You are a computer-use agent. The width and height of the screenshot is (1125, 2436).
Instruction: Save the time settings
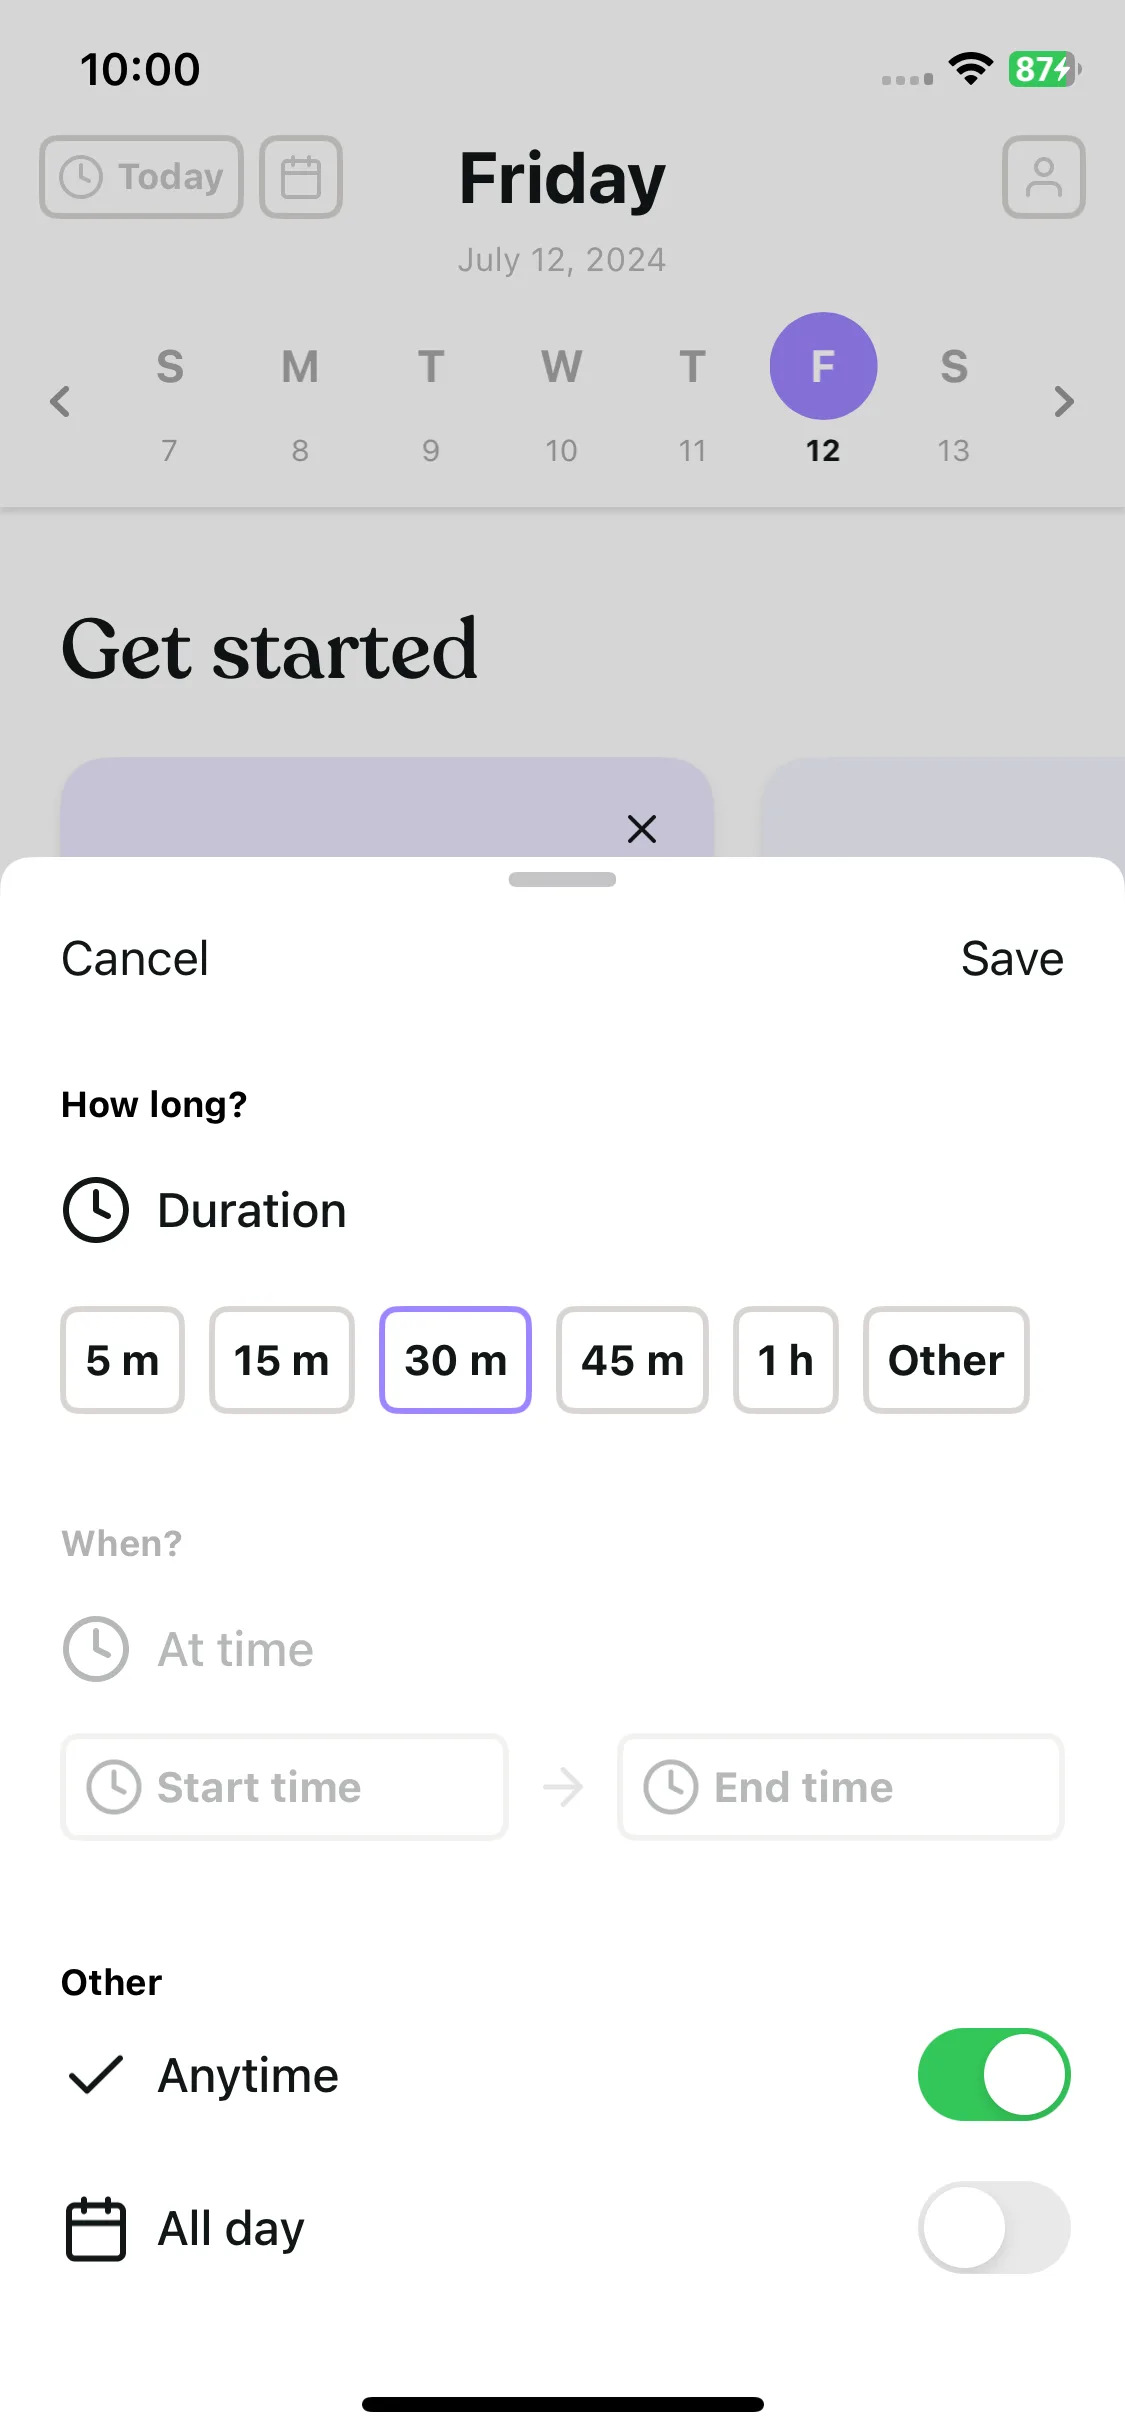tap(1012, 959)
